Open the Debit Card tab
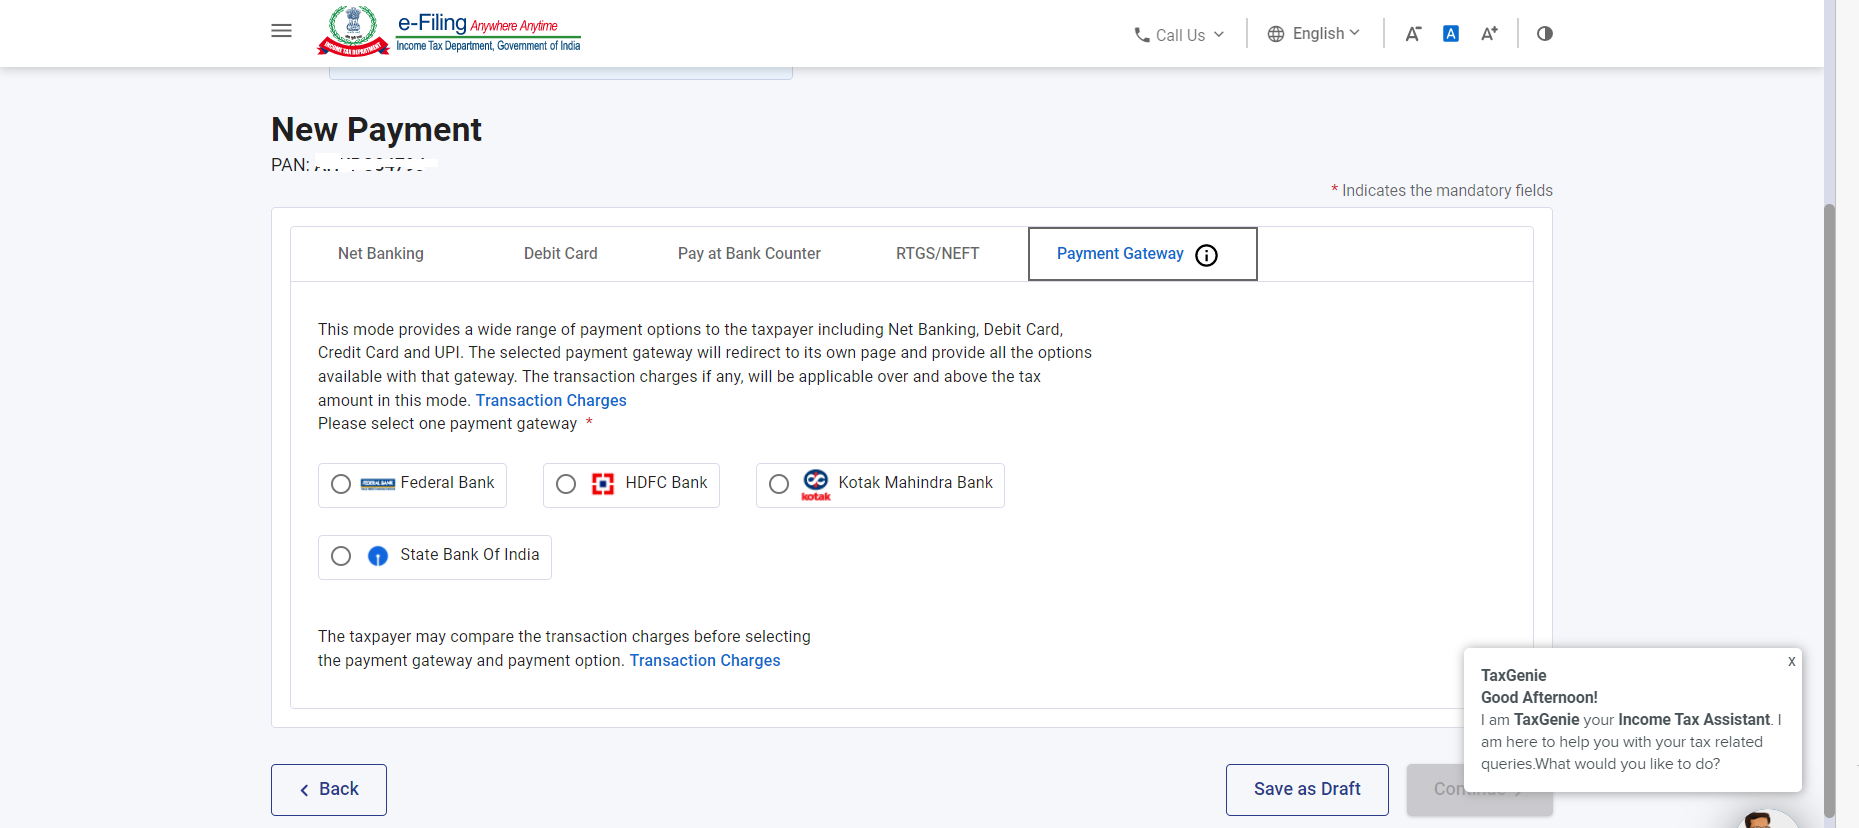Screen dimensions: 1859x828 560,254
